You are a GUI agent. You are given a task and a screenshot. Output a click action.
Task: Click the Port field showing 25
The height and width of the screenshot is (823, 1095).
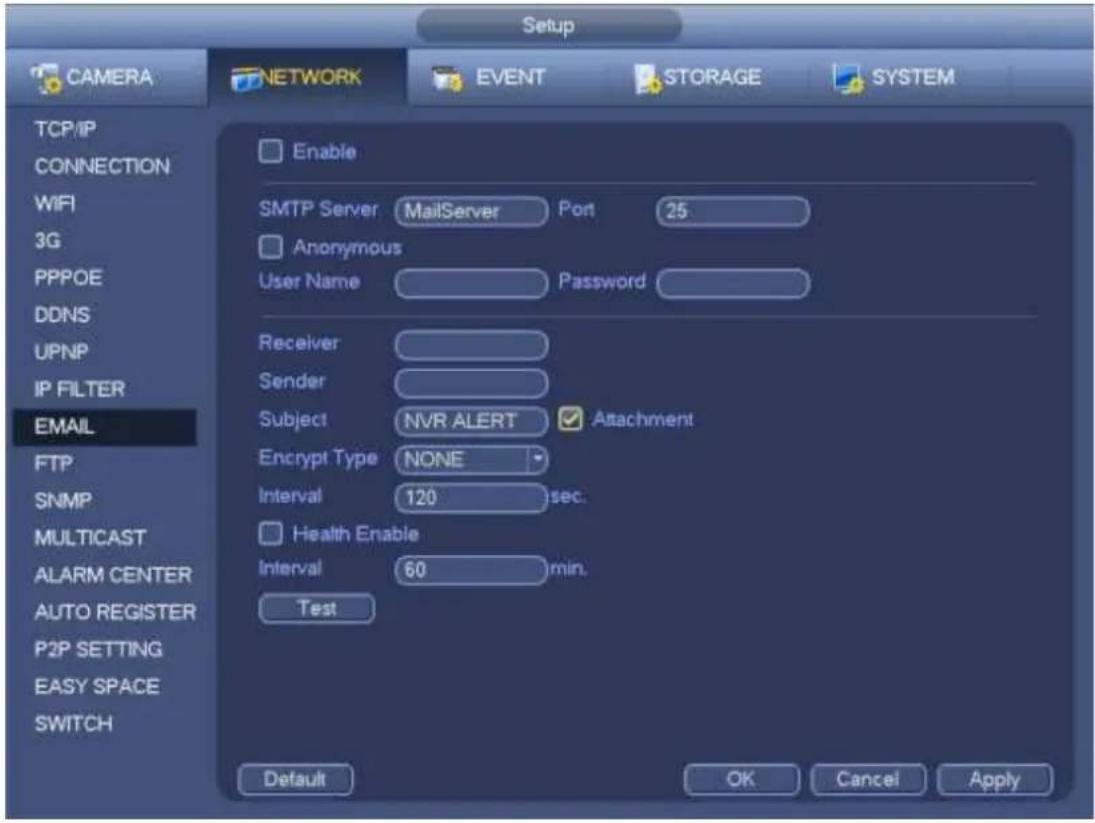(x=733, y=211)
